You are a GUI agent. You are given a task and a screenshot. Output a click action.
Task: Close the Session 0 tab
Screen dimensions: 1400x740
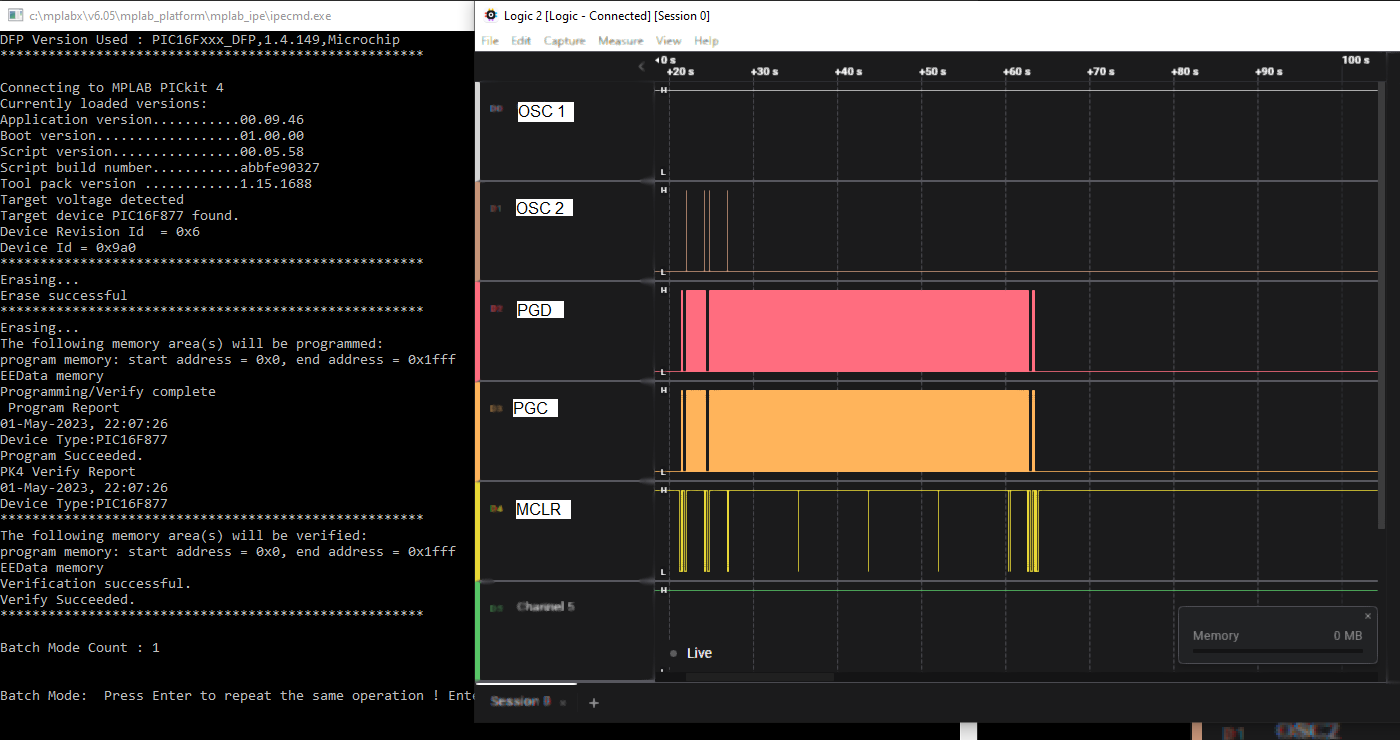562,703
